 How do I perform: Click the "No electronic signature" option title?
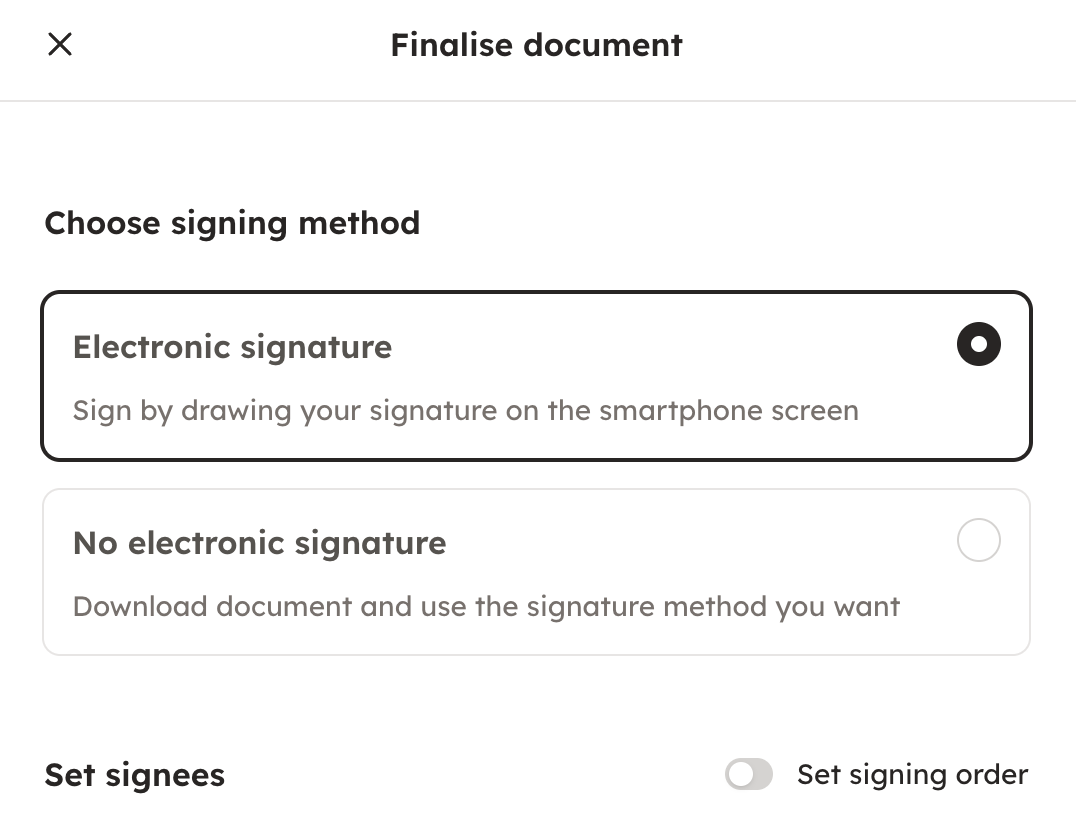259,543
